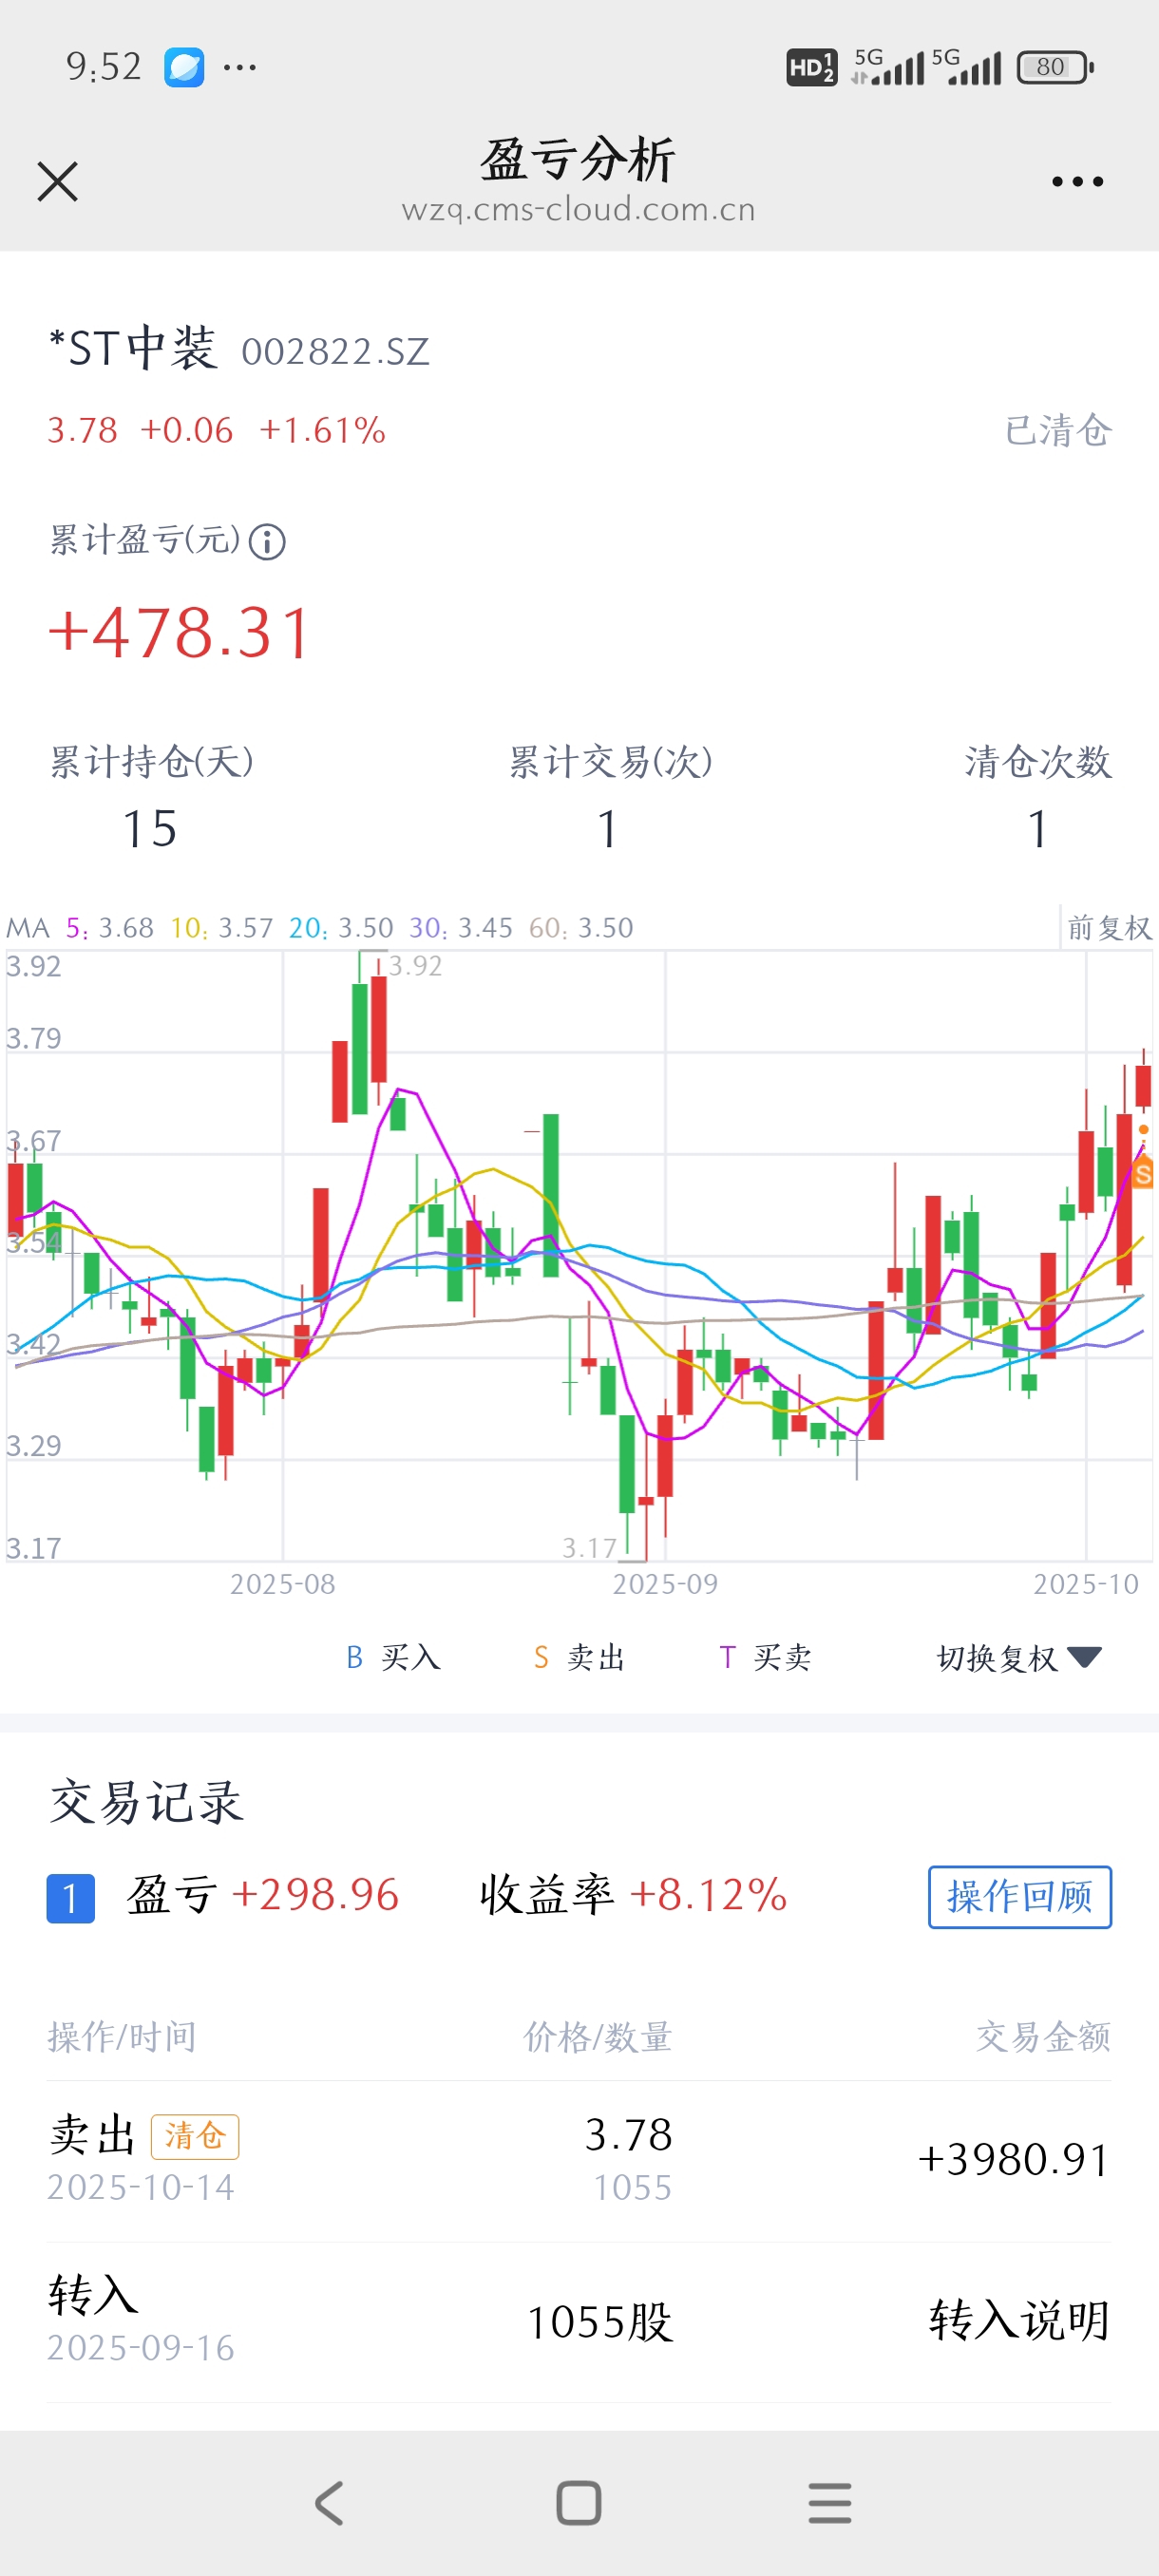Tap the 3.92 high-point candle label
The height and width of the screenshot is (2576, 1159).
coord(415,966)
